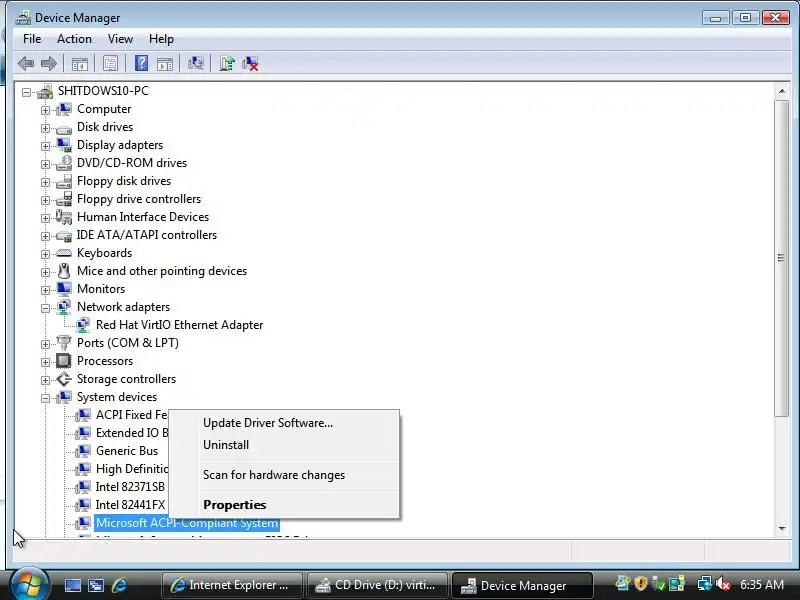The image size is (800, 600).
Task: Expand the Disk drives category
Action: 45,128
